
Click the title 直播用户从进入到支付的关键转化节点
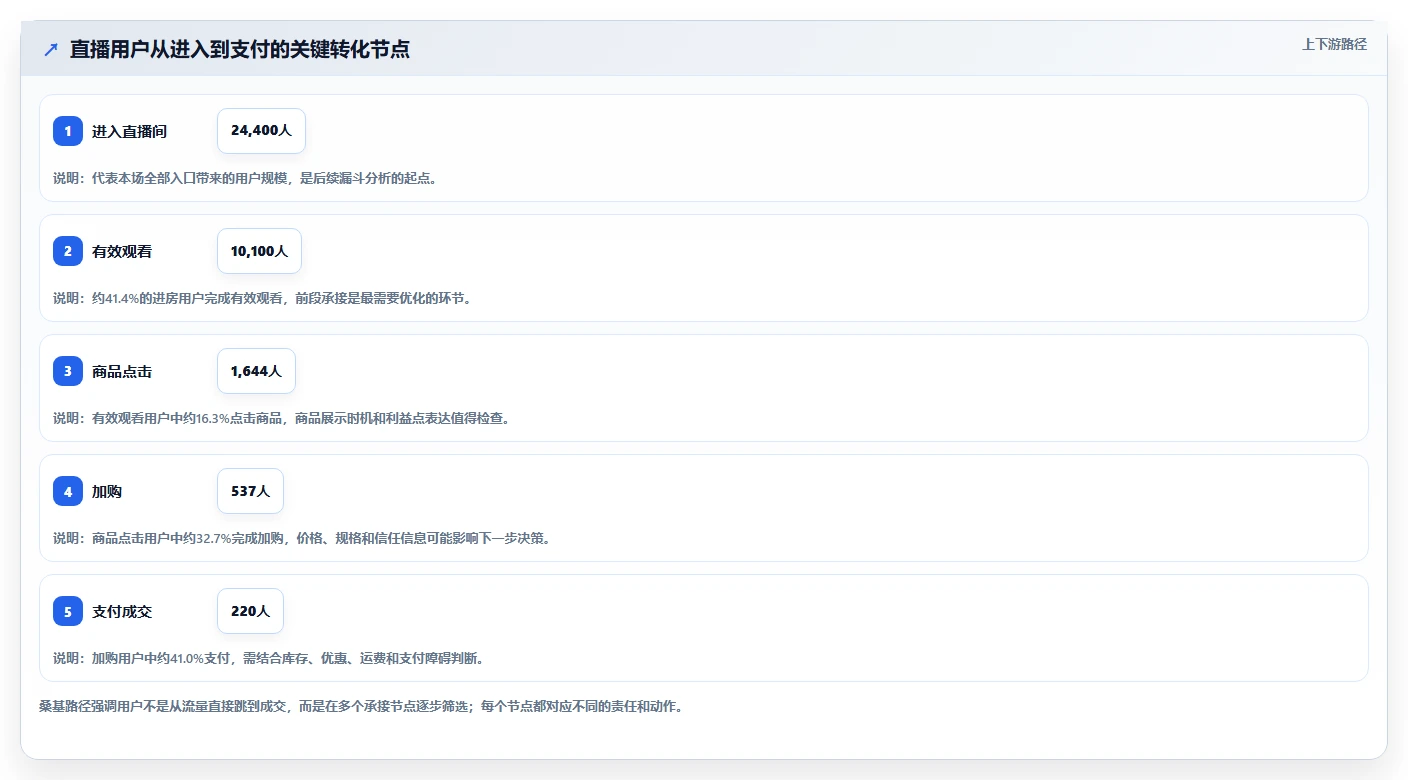click(240, 49)
